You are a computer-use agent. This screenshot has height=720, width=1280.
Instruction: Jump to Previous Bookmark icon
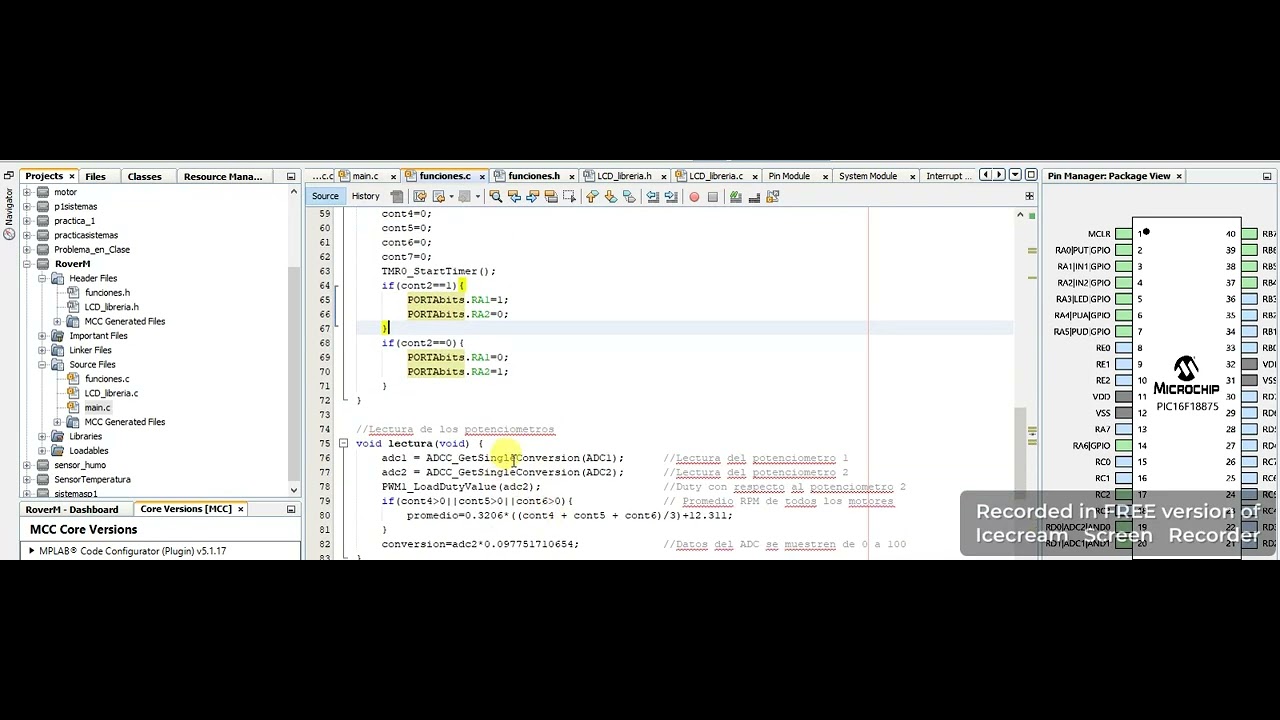click(x=592, y=197)
